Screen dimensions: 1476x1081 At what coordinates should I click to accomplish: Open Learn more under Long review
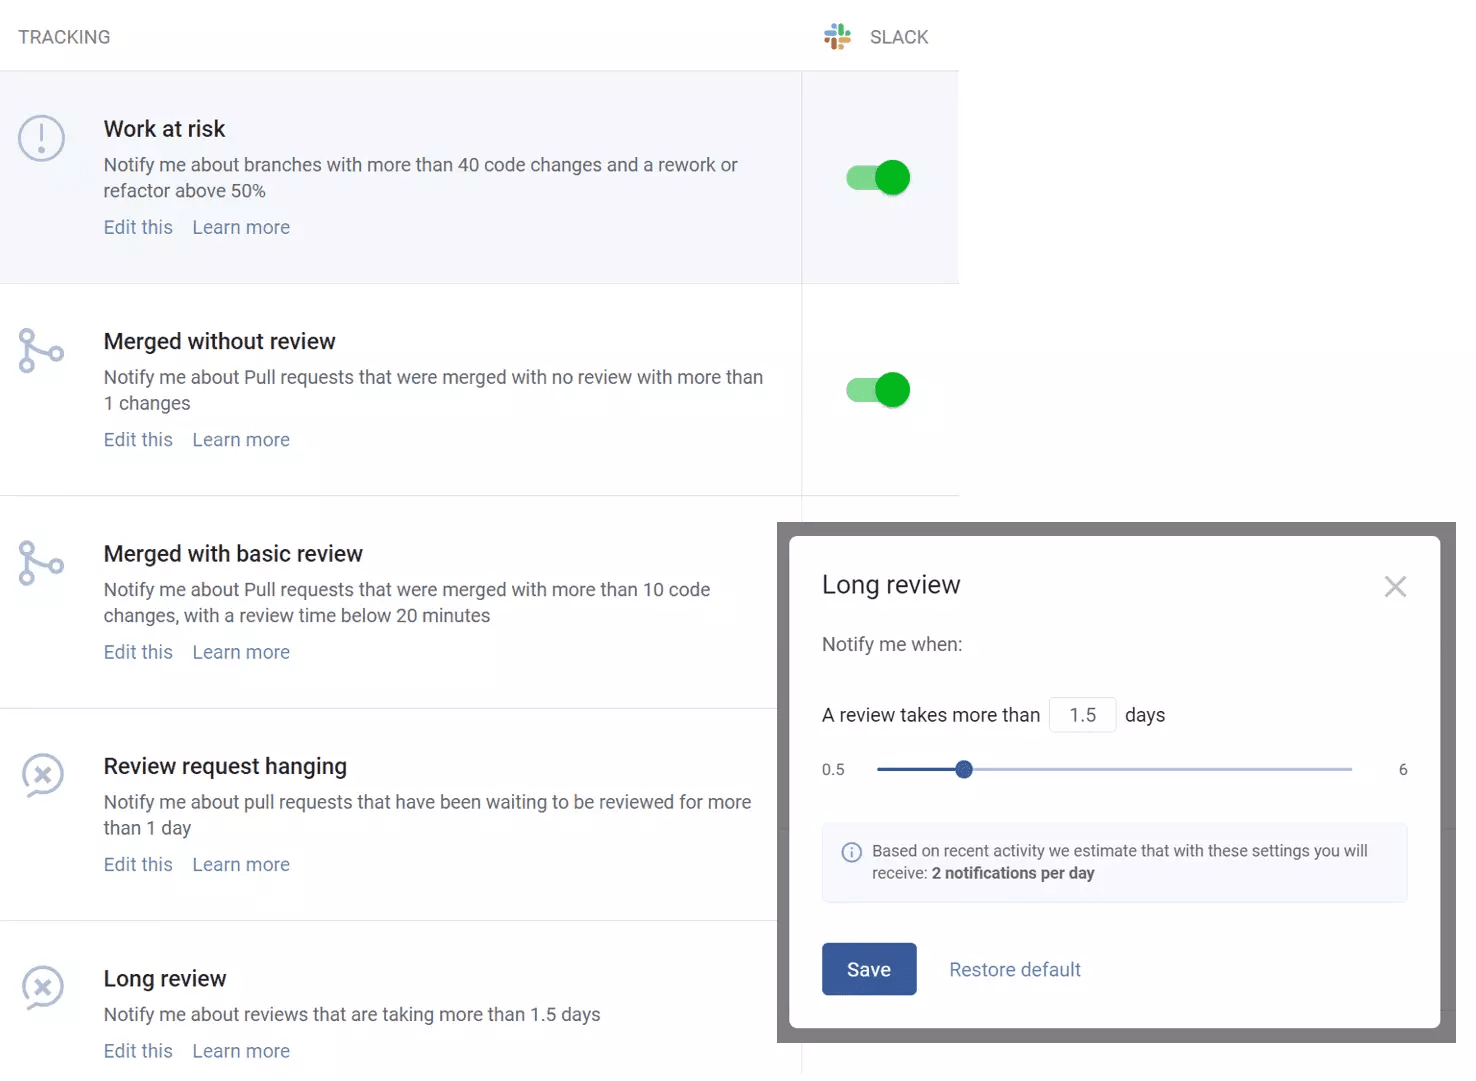pyautogui.click(x=240, y=1050)
